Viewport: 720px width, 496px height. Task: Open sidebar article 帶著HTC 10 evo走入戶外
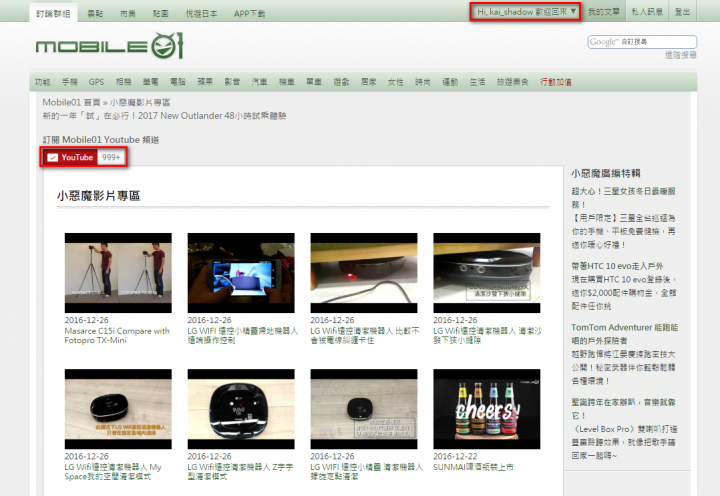click(617, 266)
